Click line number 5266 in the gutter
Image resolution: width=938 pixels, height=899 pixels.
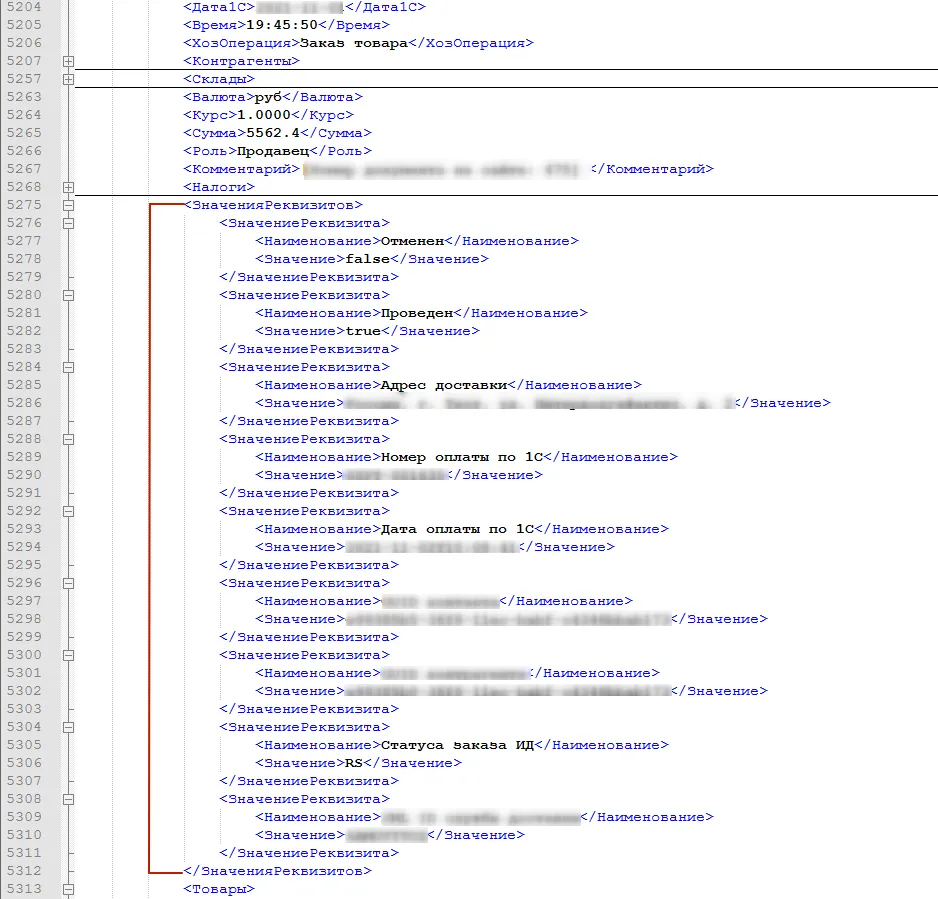coord(23,151)
